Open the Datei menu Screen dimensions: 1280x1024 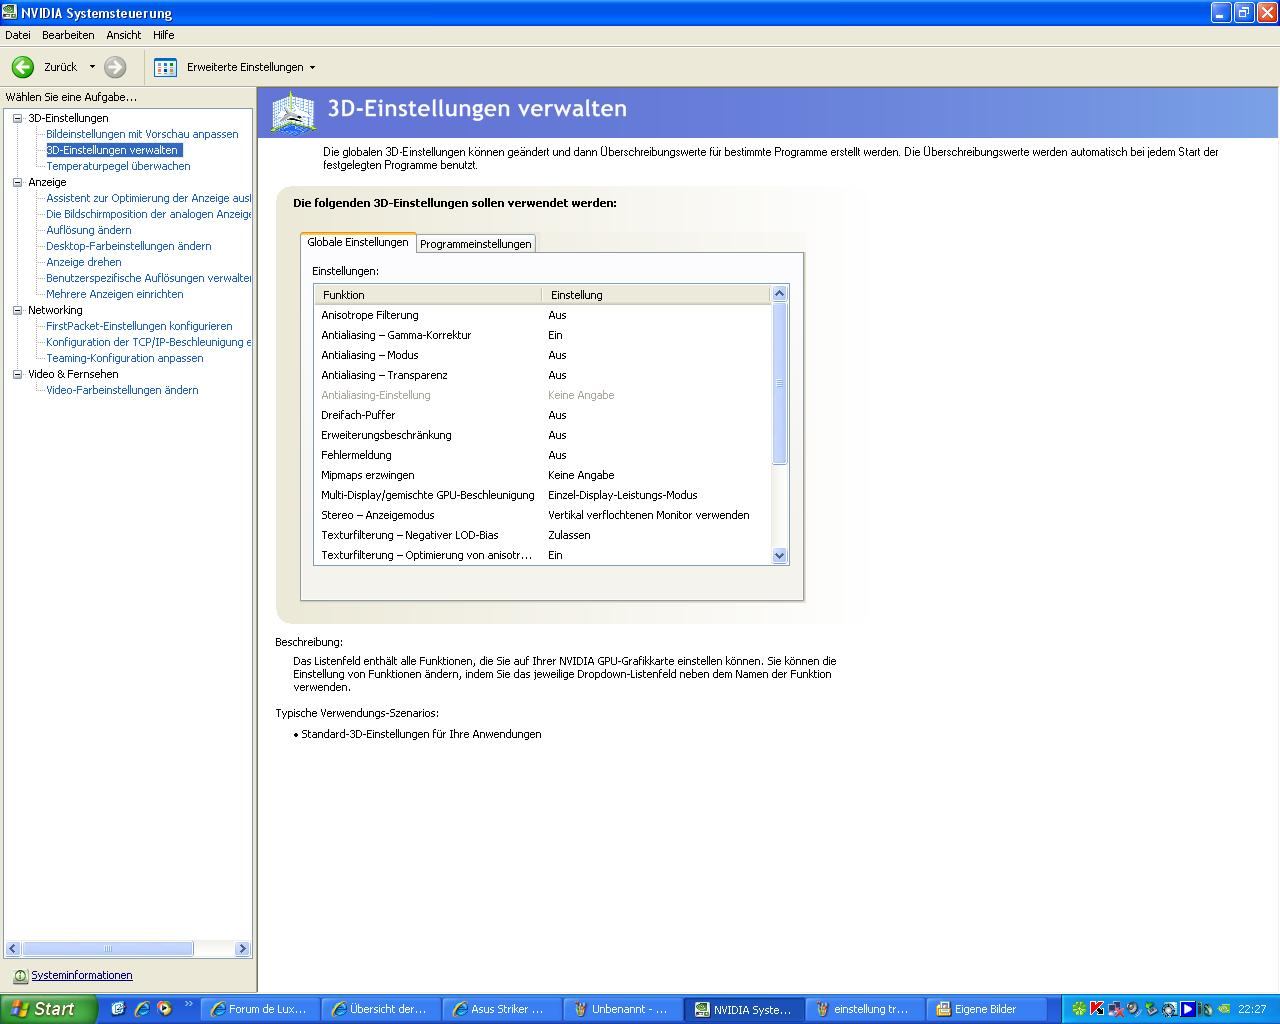[x=18, y=35]
